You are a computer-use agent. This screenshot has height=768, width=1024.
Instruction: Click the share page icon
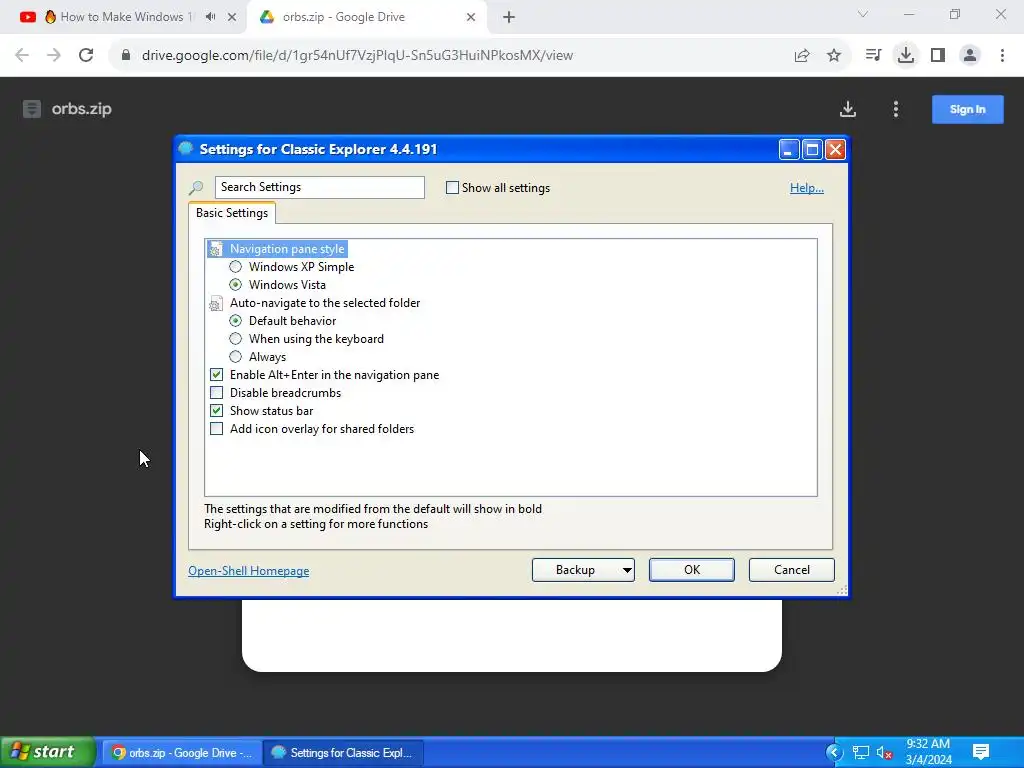(802, 56)
